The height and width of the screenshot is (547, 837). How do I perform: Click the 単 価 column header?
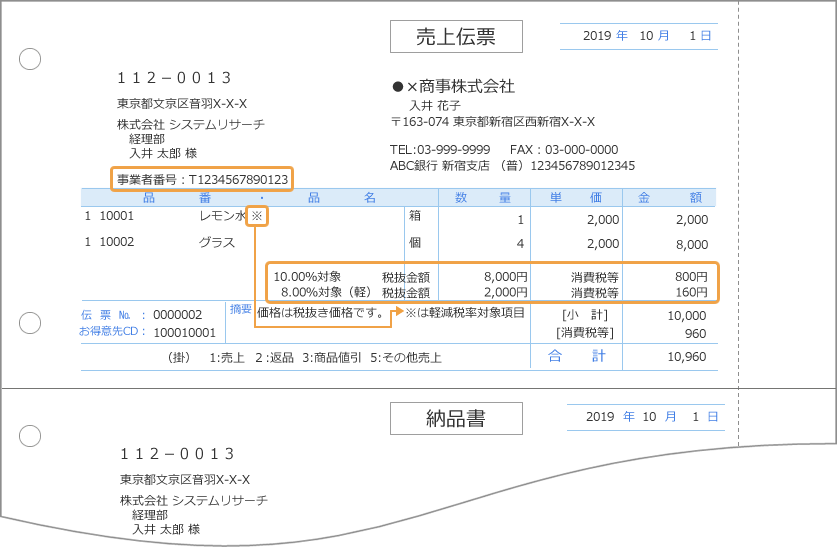[576, 198]
